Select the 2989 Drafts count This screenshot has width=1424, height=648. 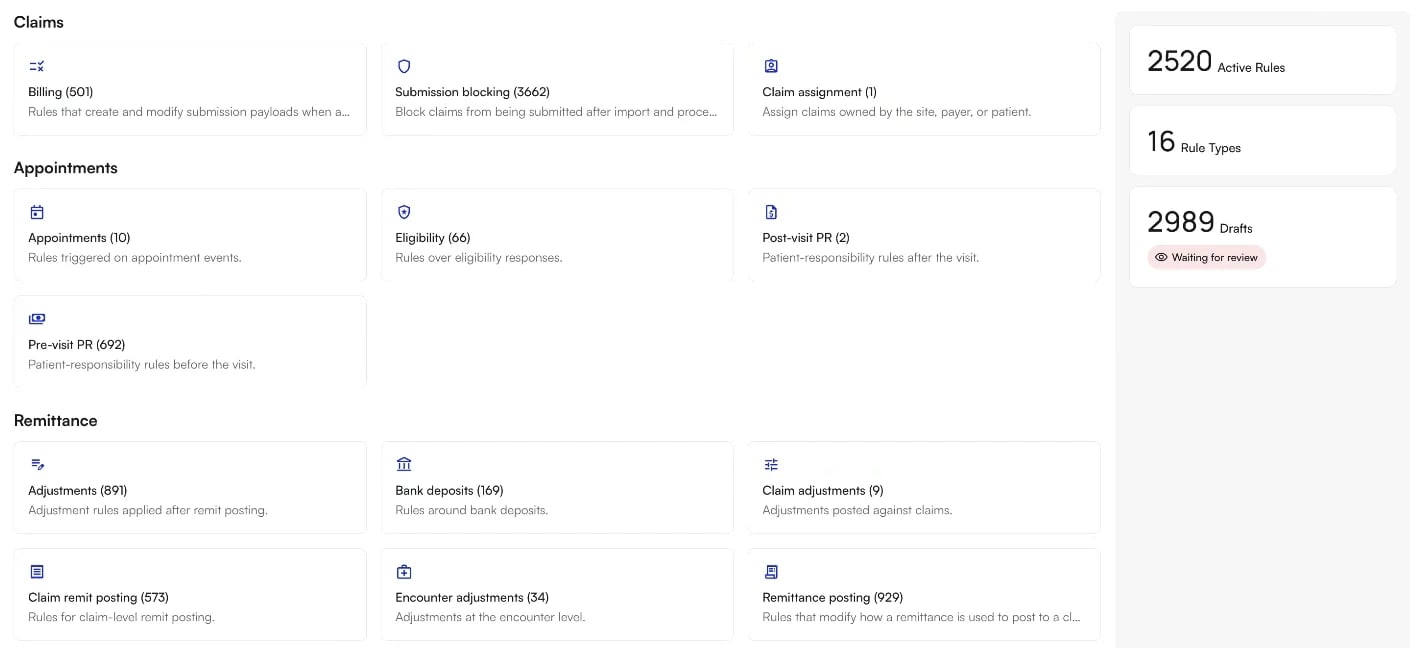1181,222
